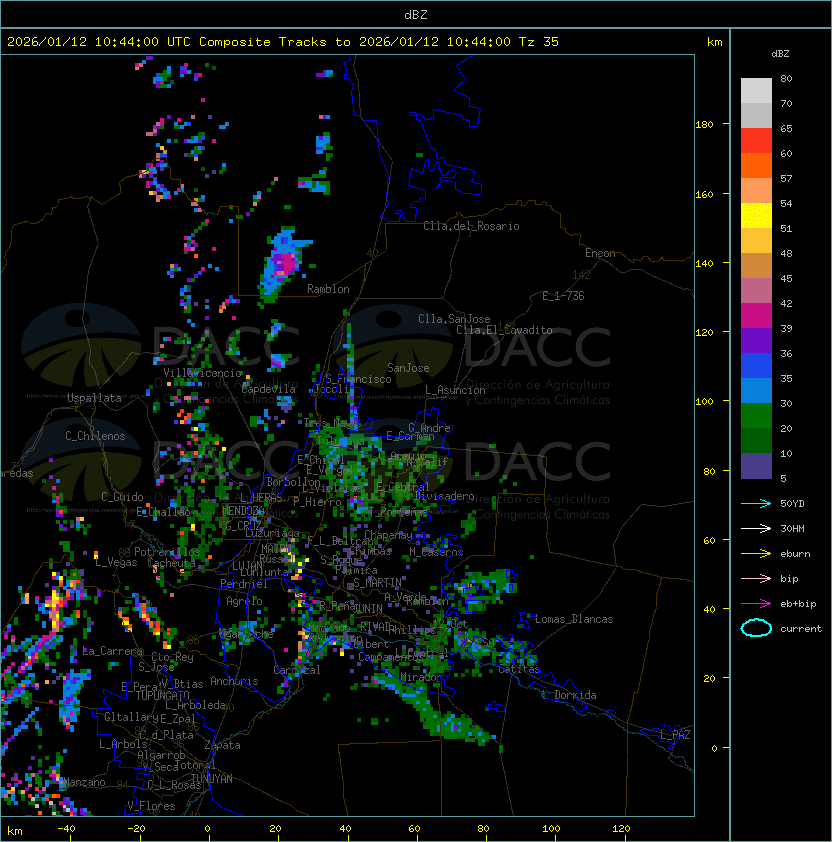
Task: Click the pink bip arrow in legend
Action: pos(756,578)
